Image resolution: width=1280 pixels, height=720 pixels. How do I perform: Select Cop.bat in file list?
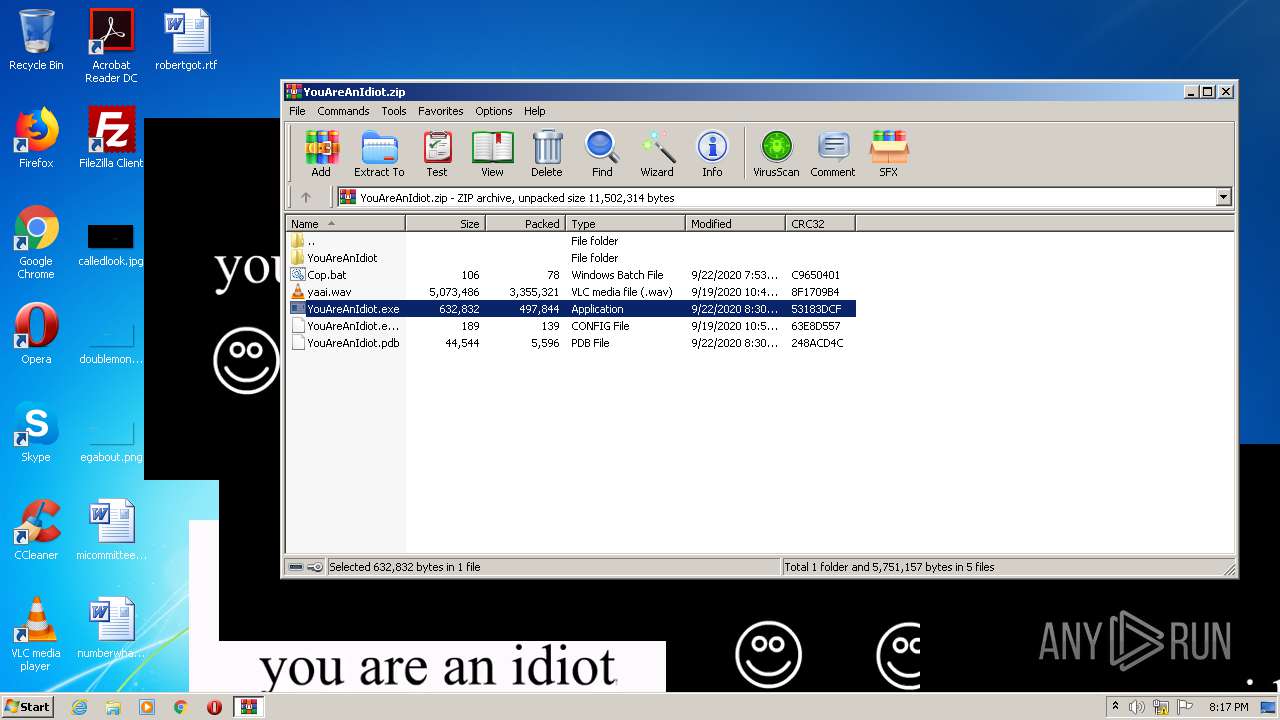pyautogui.click(x=570, y=275)
